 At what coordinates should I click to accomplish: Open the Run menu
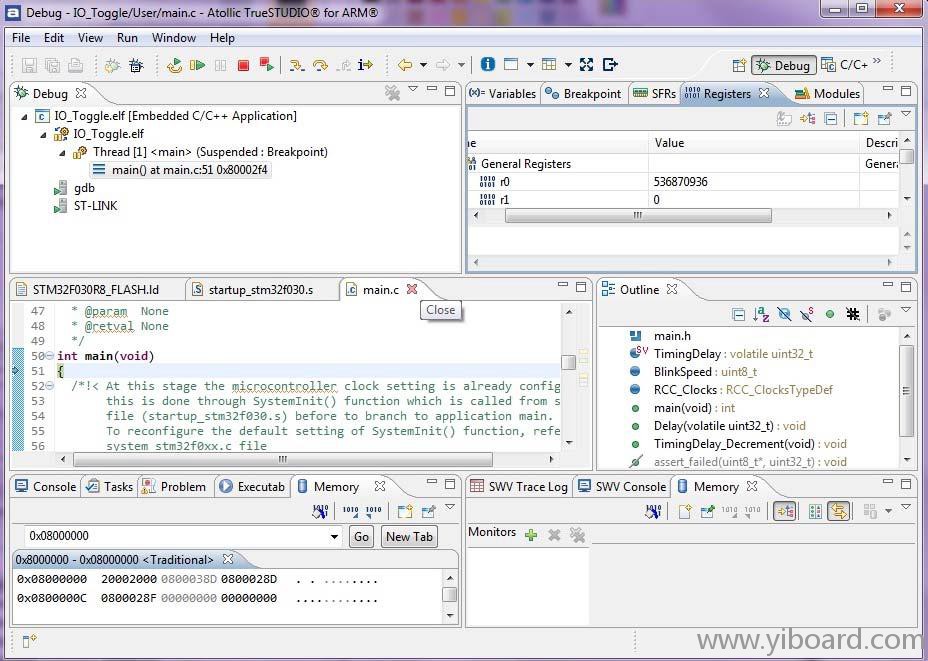point(127,38)
